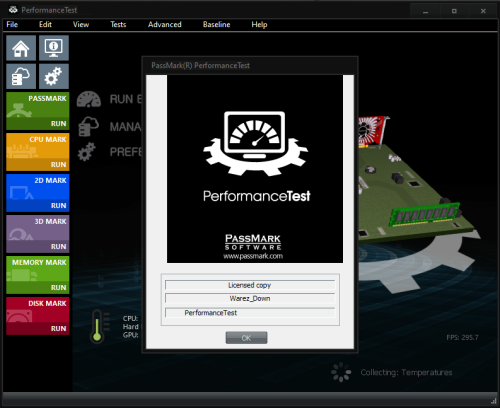Open the Manage Baselines cloud icon

coord(21,76)
